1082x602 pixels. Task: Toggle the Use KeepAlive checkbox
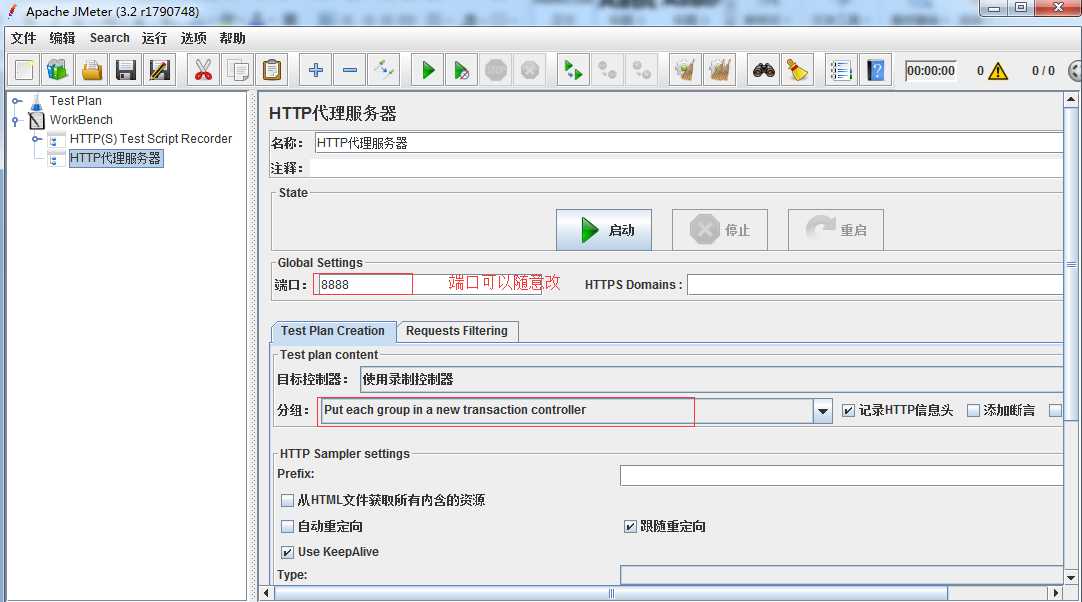tap(288, 552)
